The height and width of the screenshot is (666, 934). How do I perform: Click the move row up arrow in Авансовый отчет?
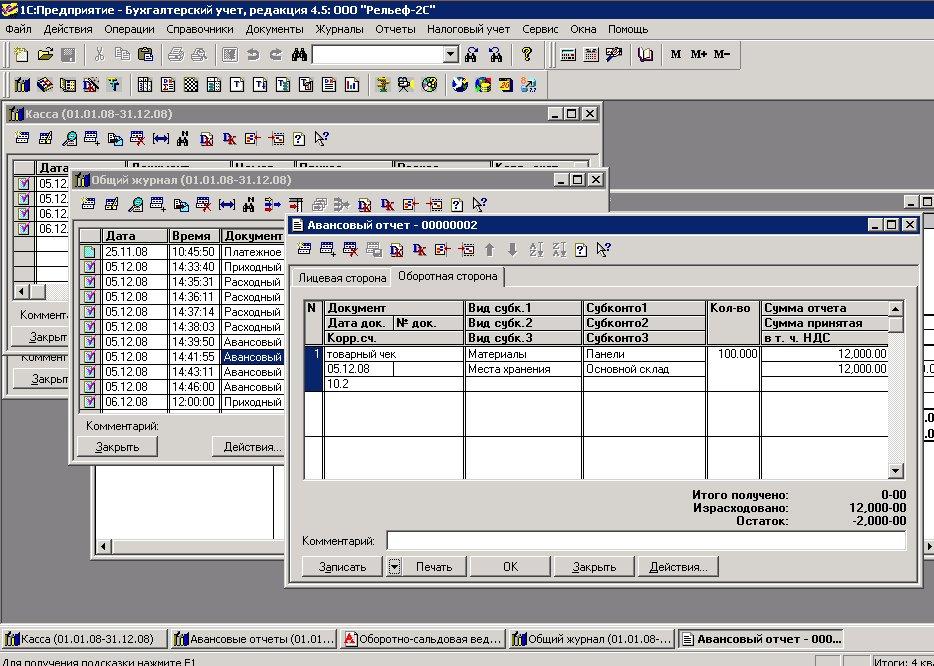click(489, 249)
